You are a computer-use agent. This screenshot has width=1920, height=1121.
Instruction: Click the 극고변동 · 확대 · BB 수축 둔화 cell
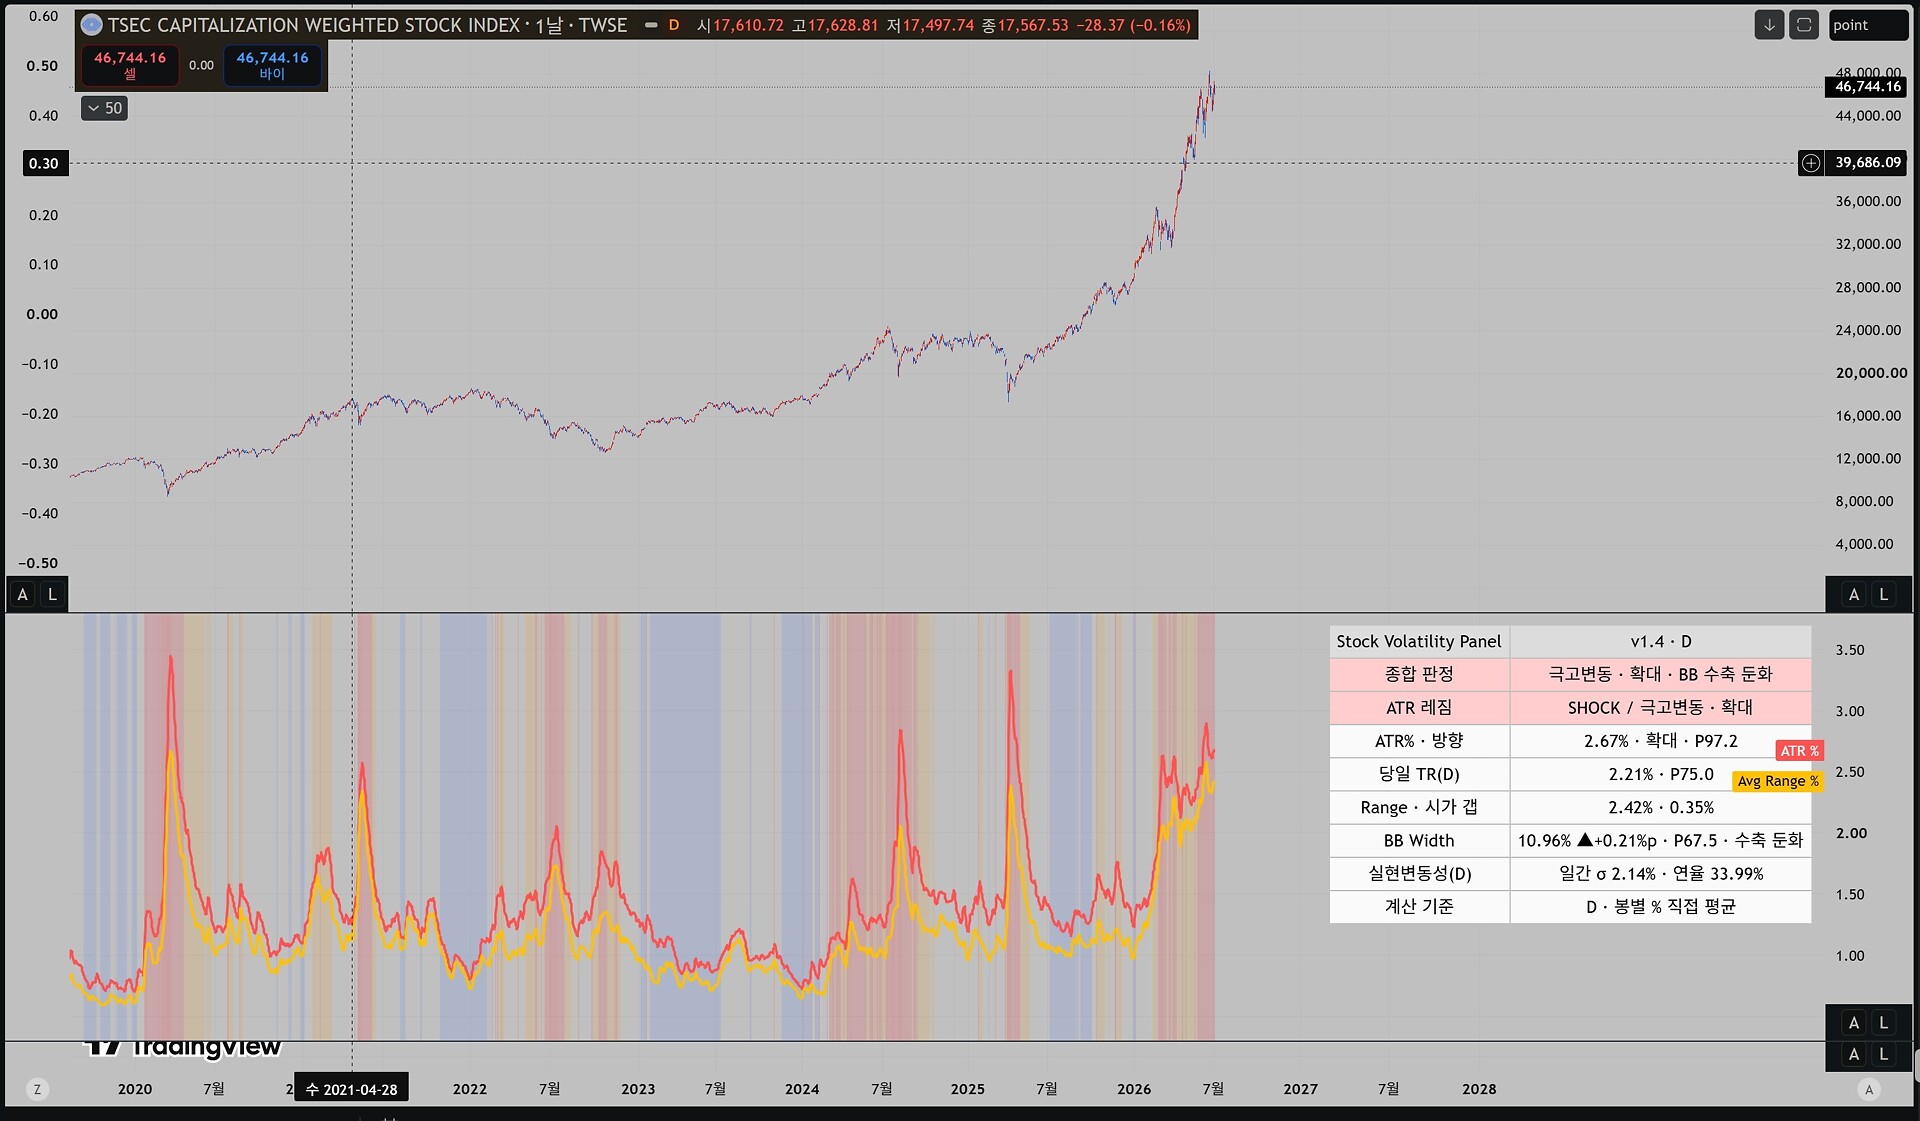pos(1660,674)
